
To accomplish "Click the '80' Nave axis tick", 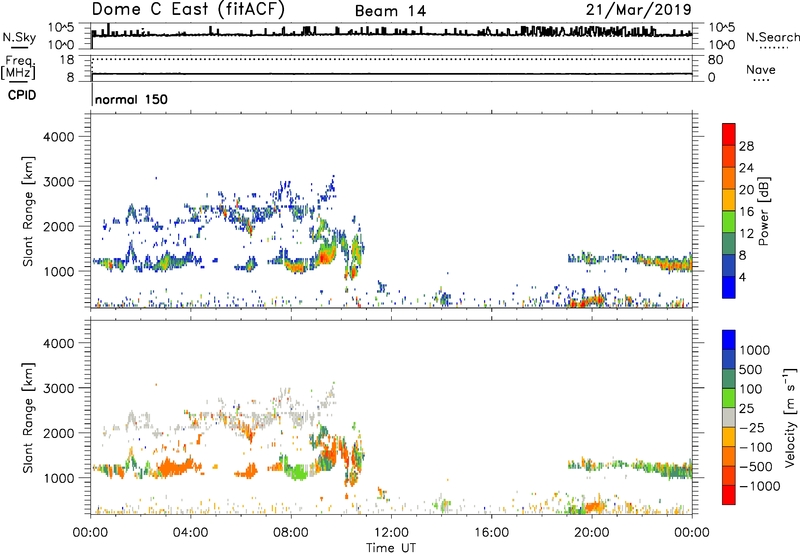I will [x=716, y=60].
